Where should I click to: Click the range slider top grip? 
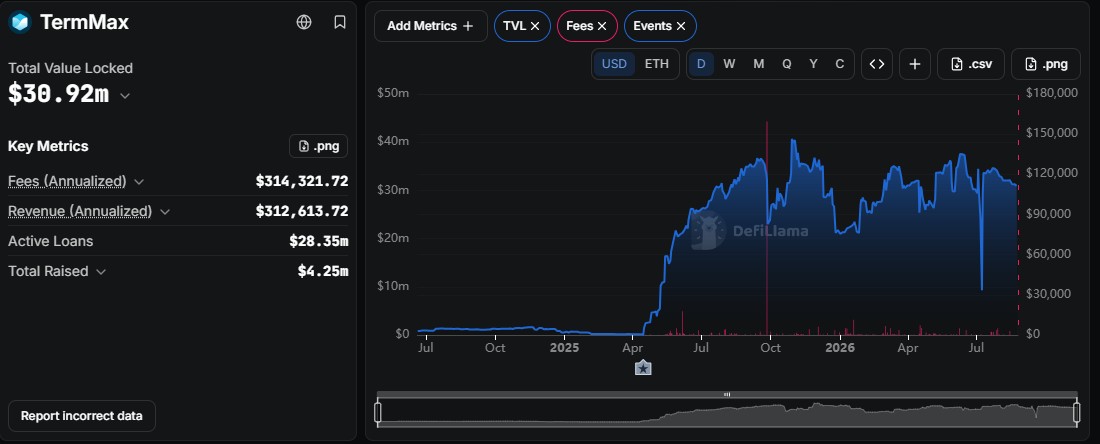tap(727, 394)
